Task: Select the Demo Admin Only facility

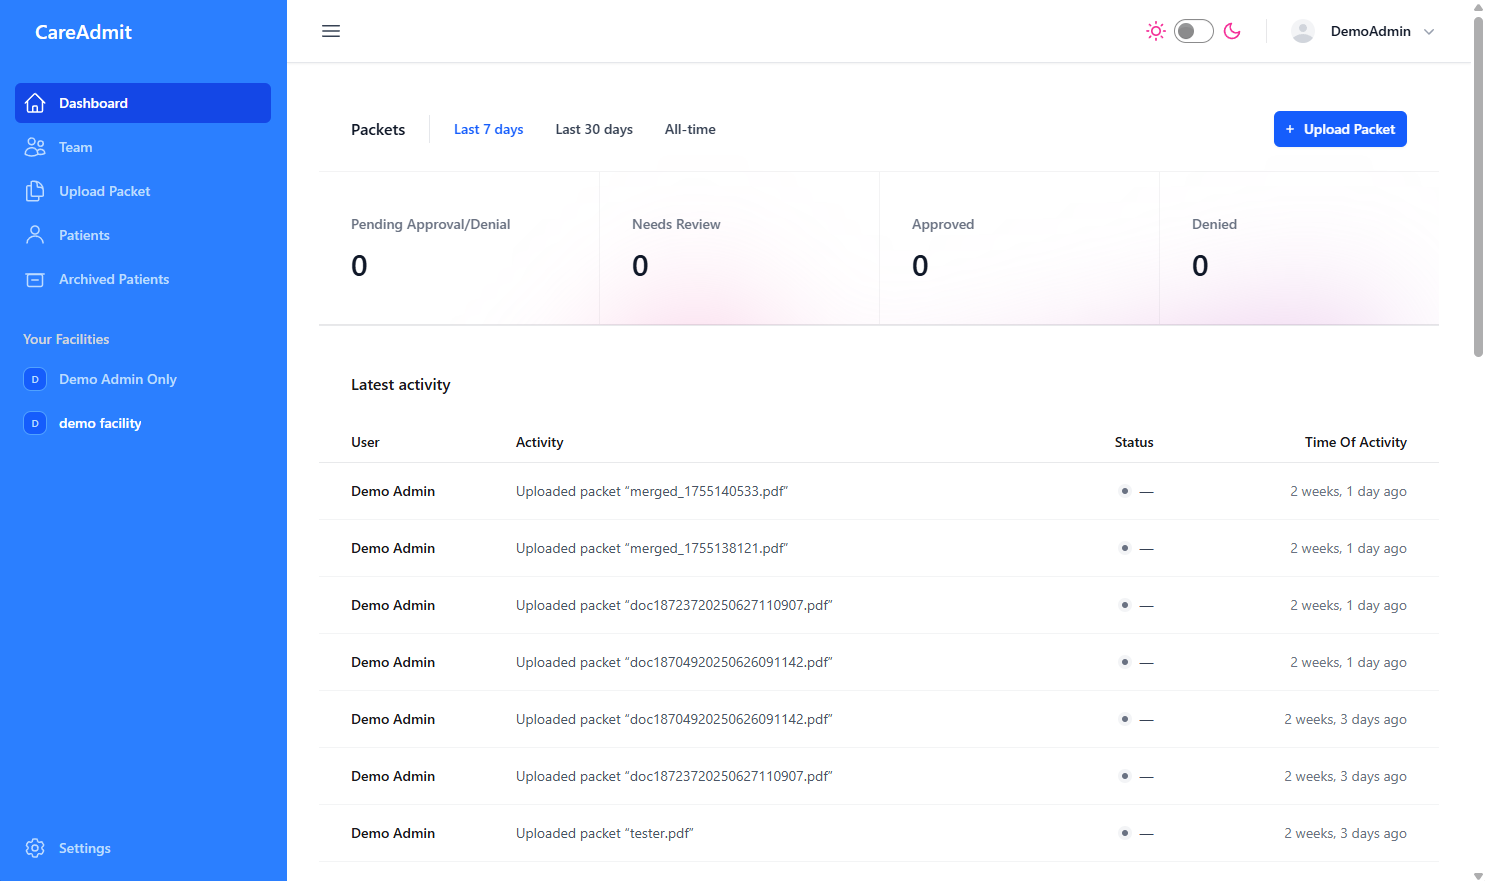Action: [117, 379]
